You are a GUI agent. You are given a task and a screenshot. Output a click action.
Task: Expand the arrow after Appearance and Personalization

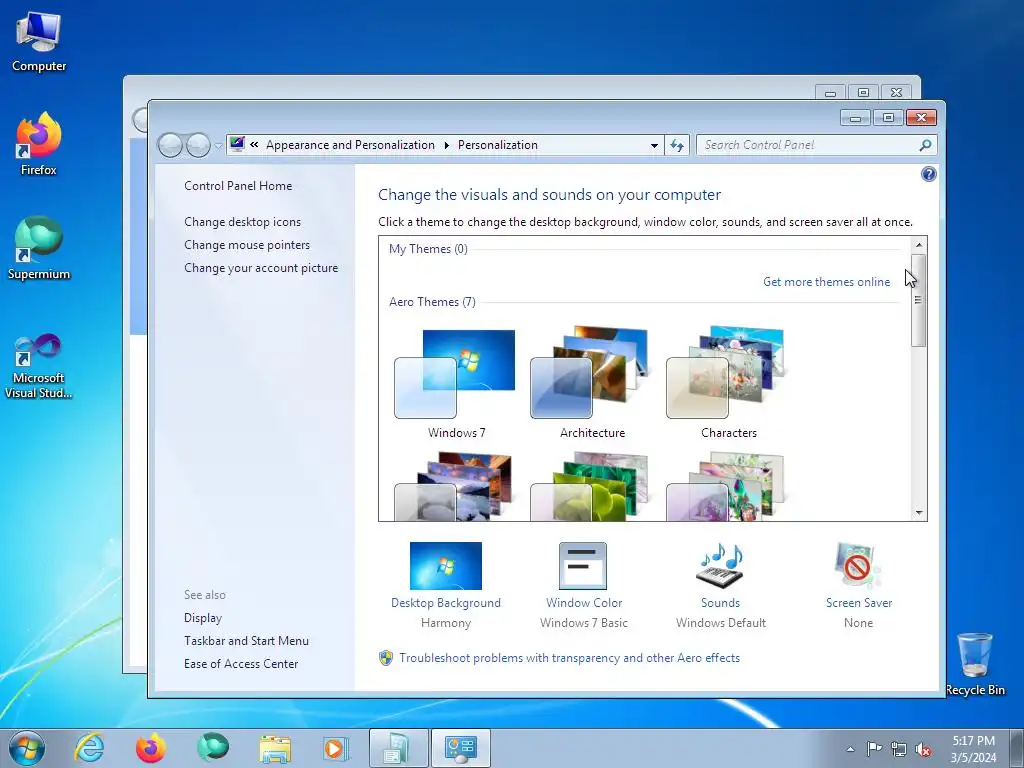(x=447, y=145)
